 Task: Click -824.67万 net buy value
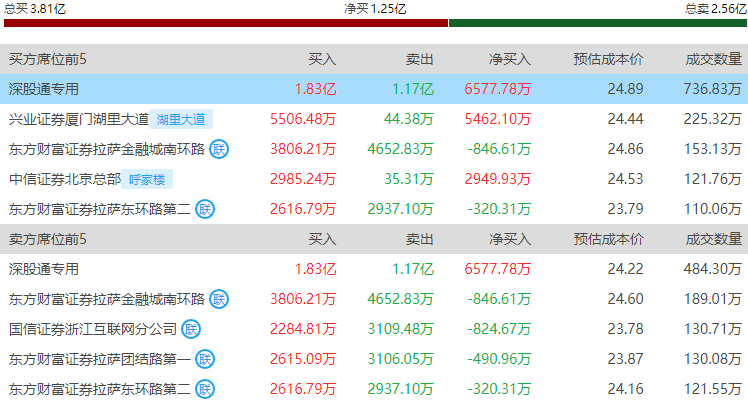point(499,329)
